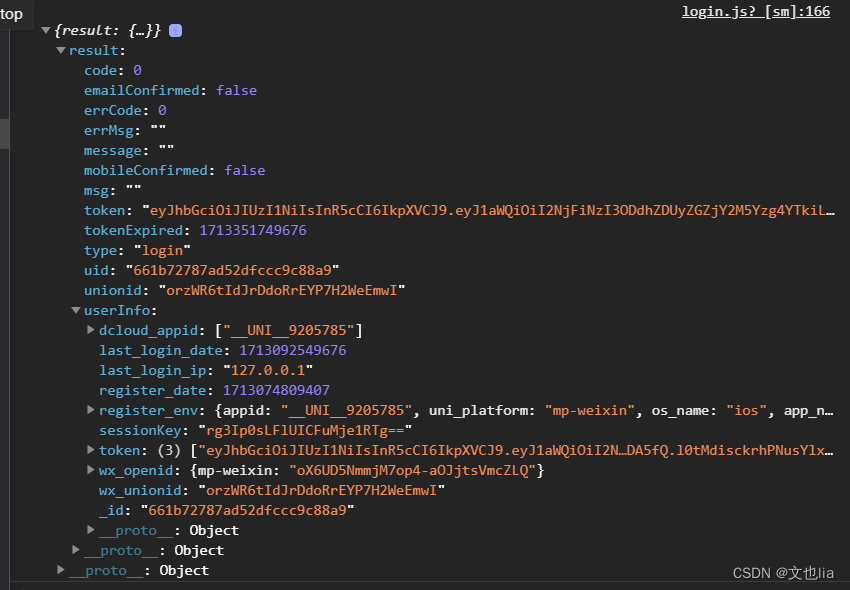Click the left-edge gray scroll indicator
Screen dimensions: 850x590
(4, 133)
